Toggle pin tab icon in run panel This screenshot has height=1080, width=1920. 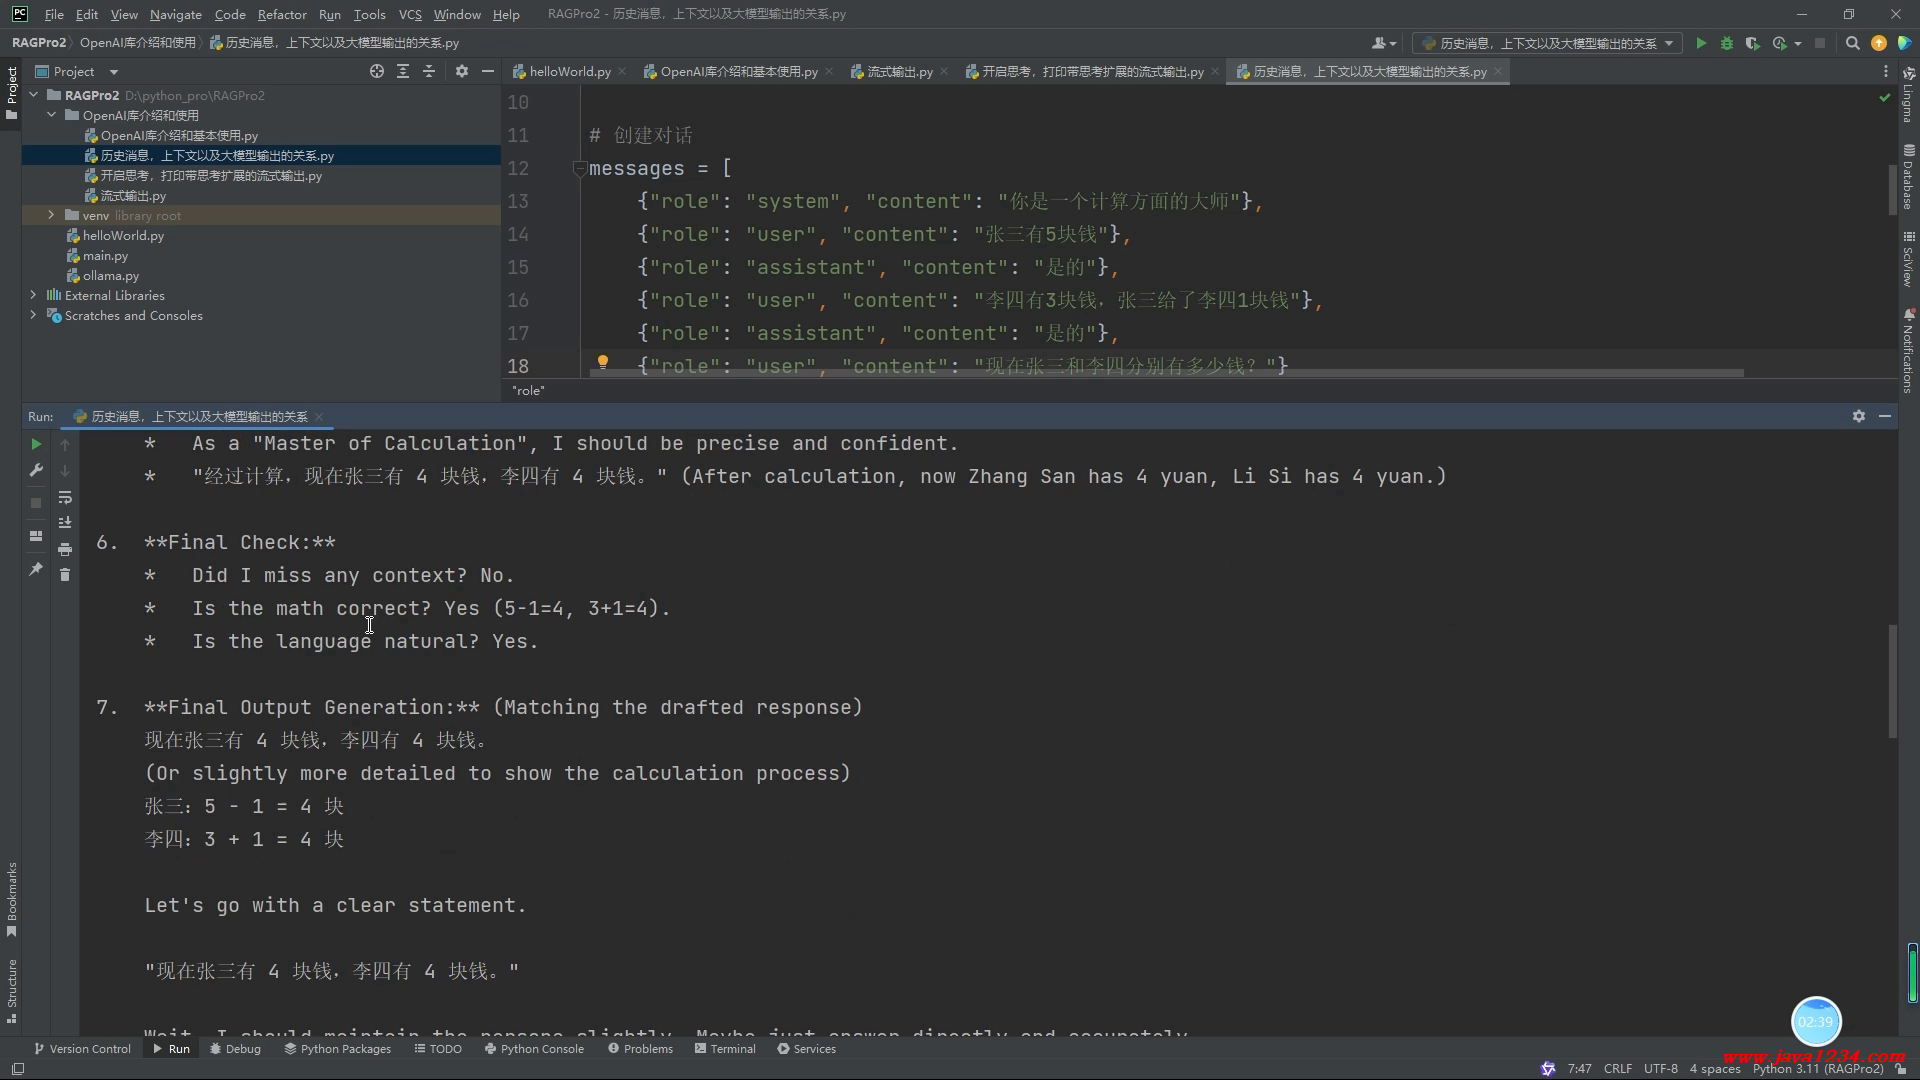coord(36,569)
